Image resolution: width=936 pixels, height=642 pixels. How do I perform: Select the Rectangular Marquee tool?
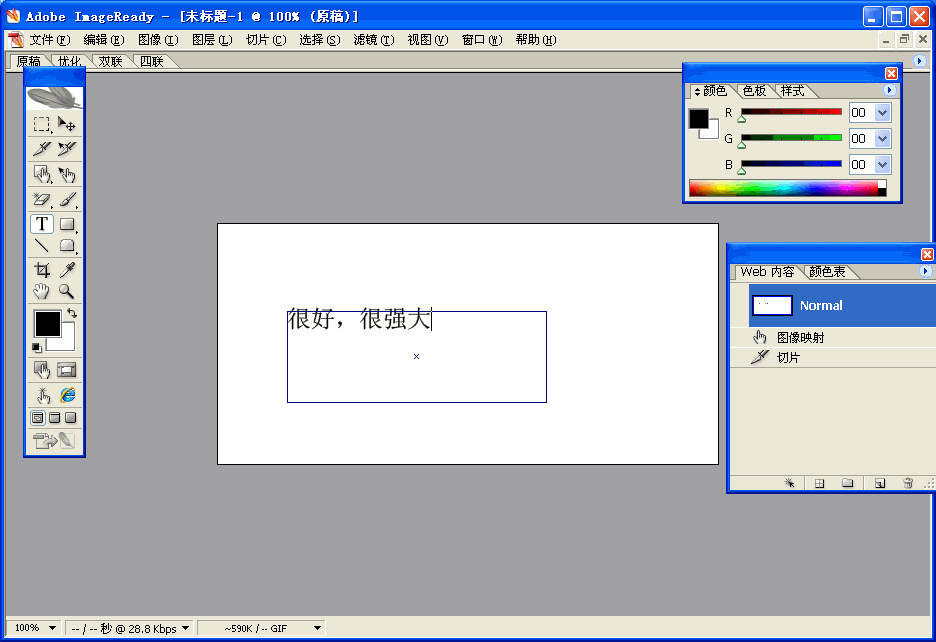(42, 124)
